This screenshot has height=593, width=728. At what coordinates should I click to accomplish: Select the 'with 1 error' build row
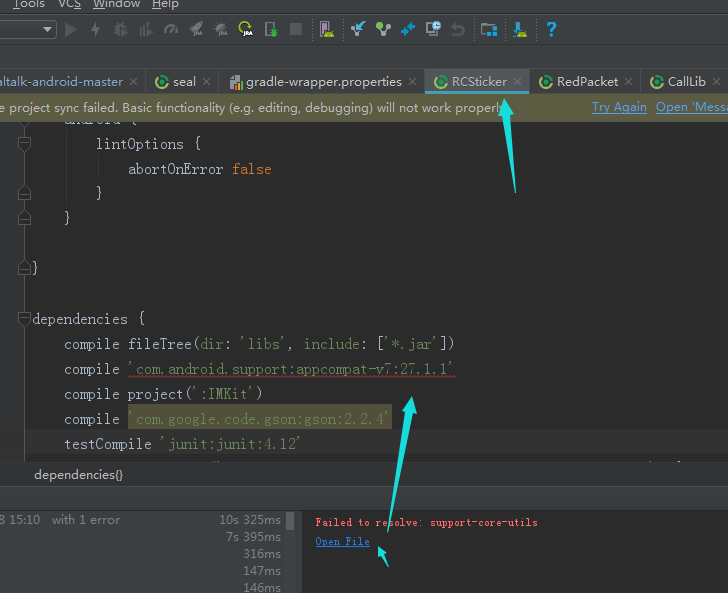141,520
